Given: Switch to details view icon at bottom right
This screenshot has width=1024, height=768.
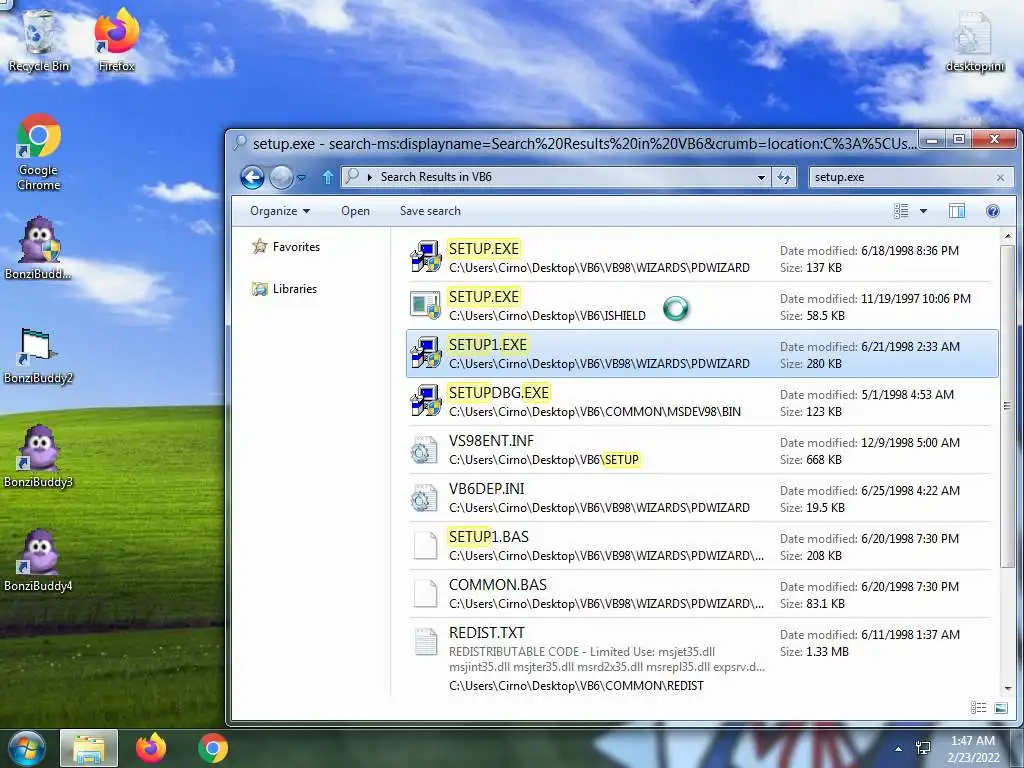Looking at the screenshot, I should click(x=978, y=708).
